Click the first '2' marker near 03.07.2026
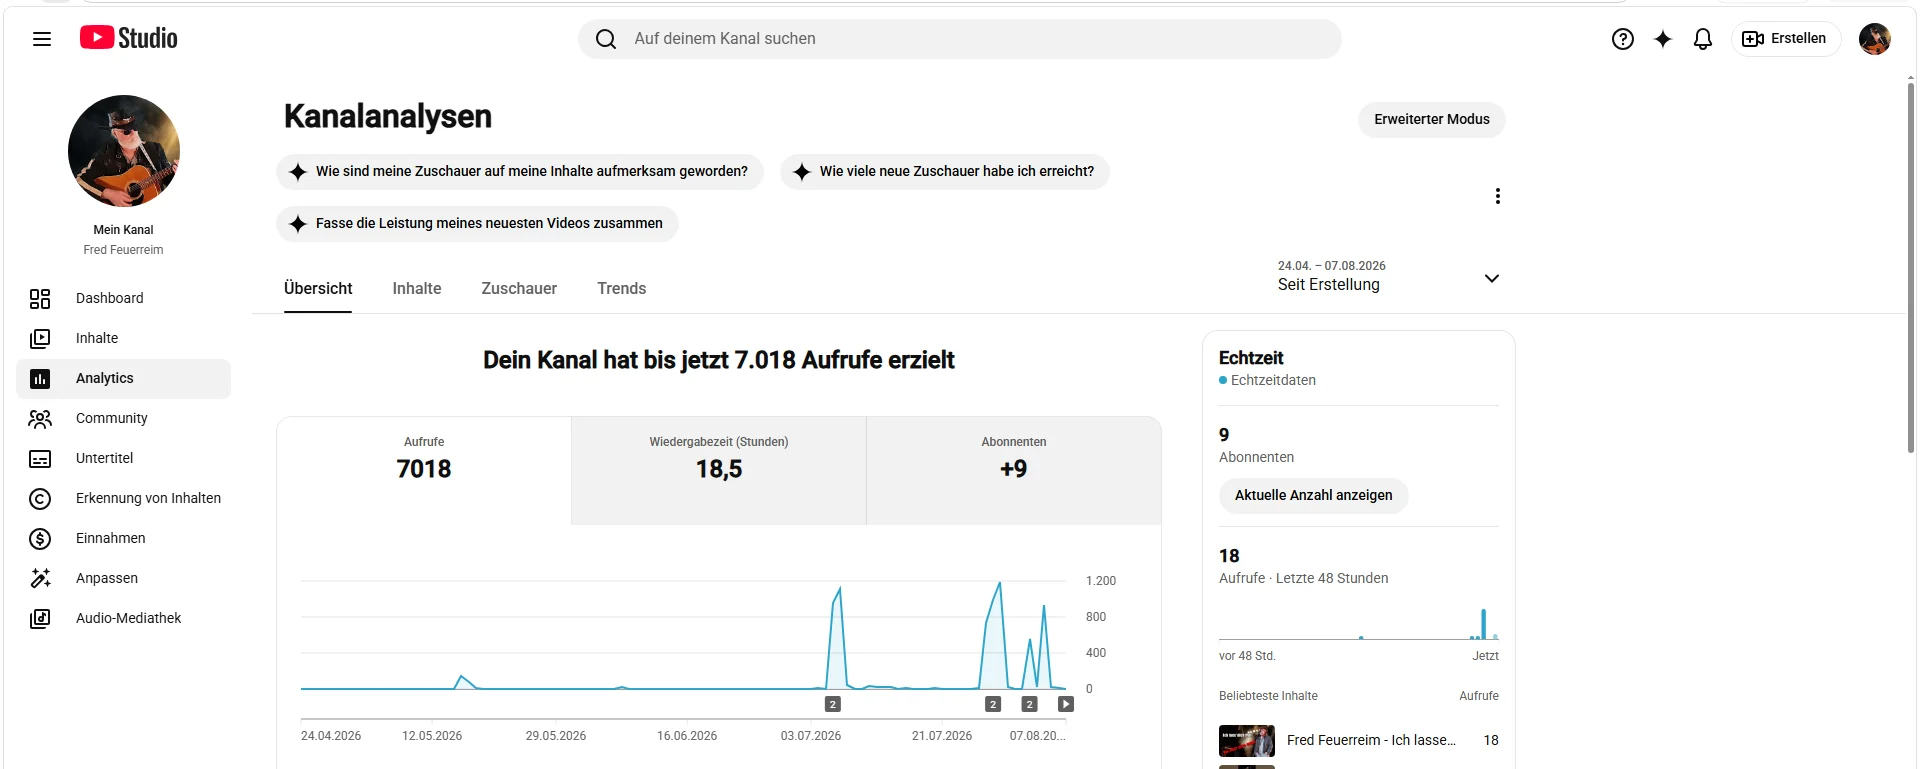1920x769 pixels. 833,704
